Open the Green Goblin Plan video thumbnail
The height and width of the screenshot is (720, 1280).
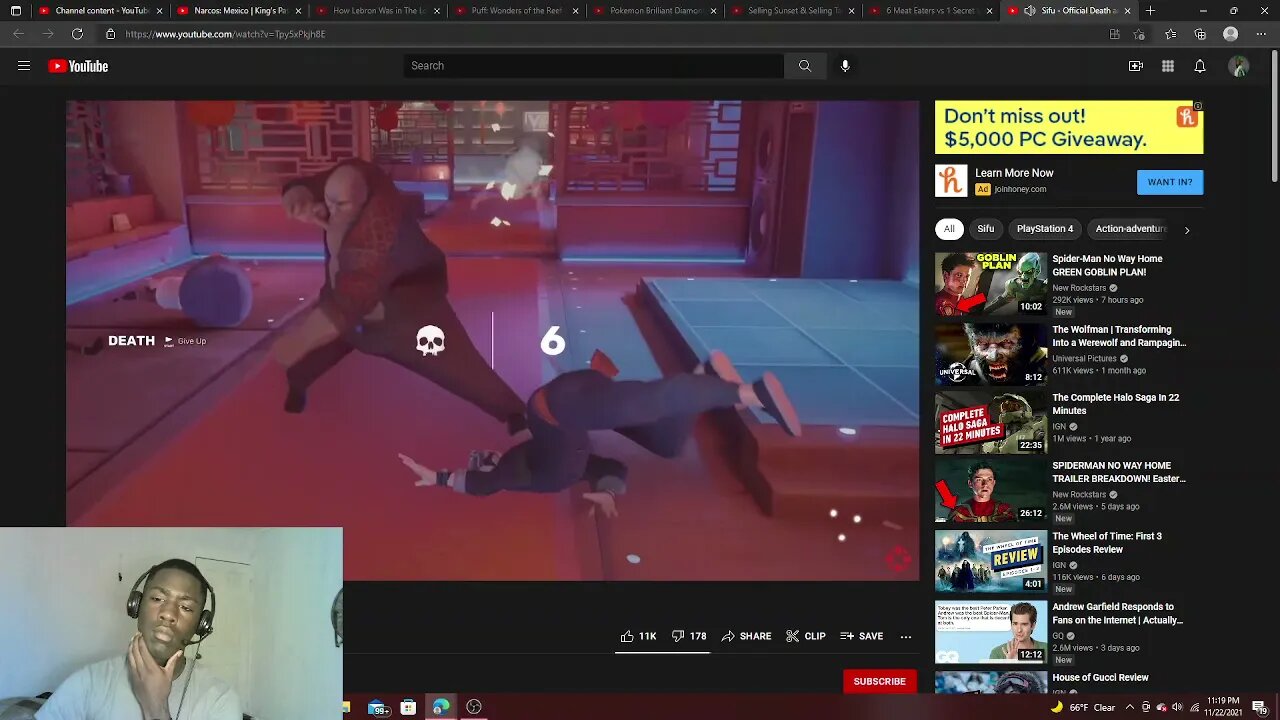pos(991,284)
